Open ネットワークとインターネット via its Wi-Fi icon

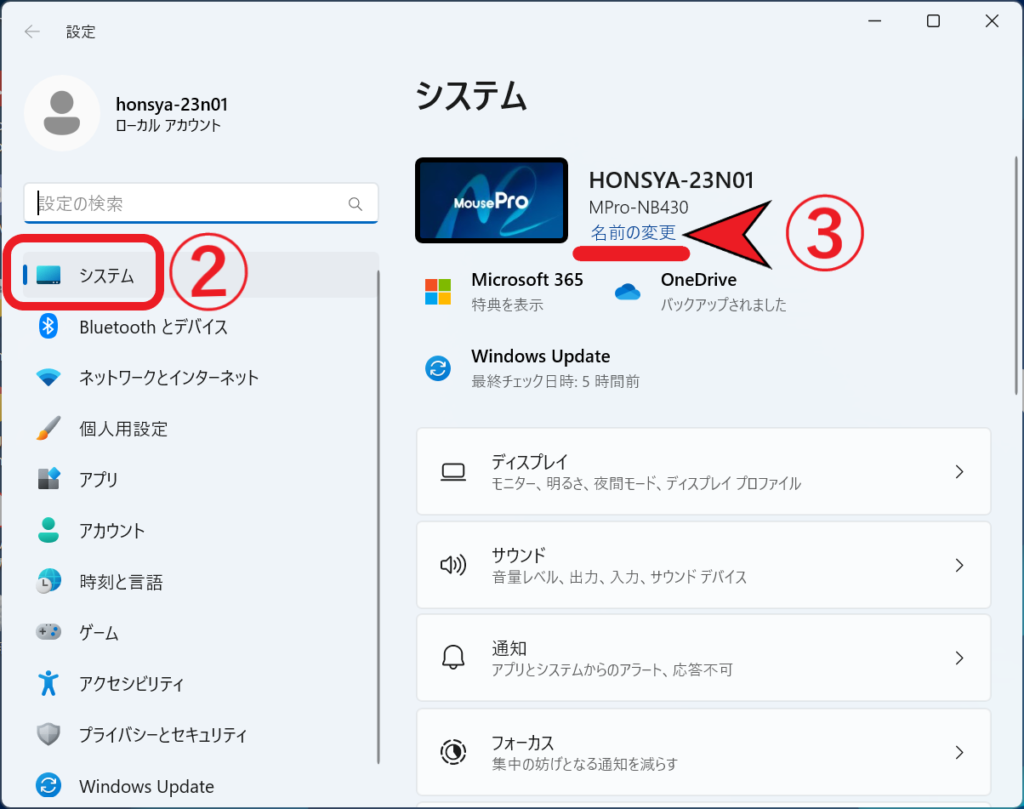(x=48, y=378)
